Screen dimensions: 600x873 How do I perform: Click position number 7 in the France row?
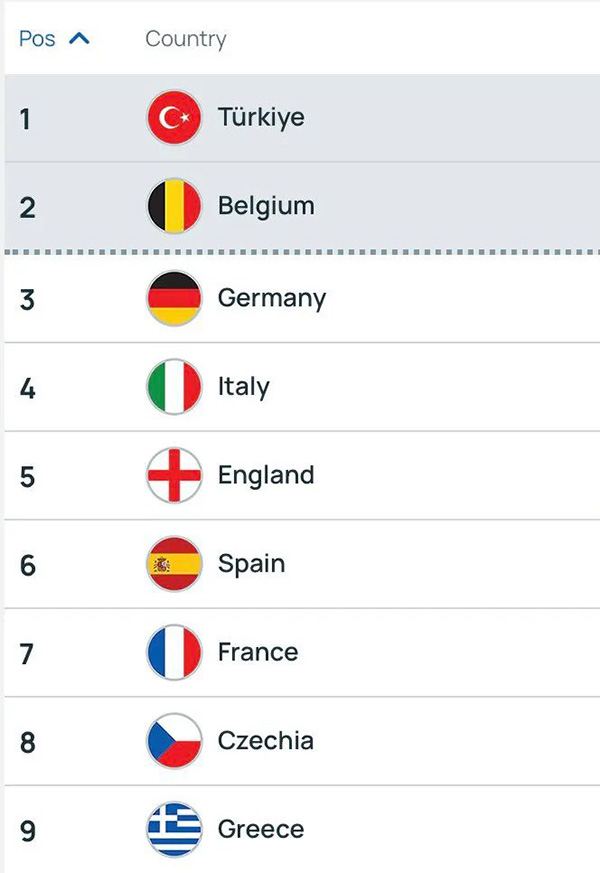click(x=27, y=653)
